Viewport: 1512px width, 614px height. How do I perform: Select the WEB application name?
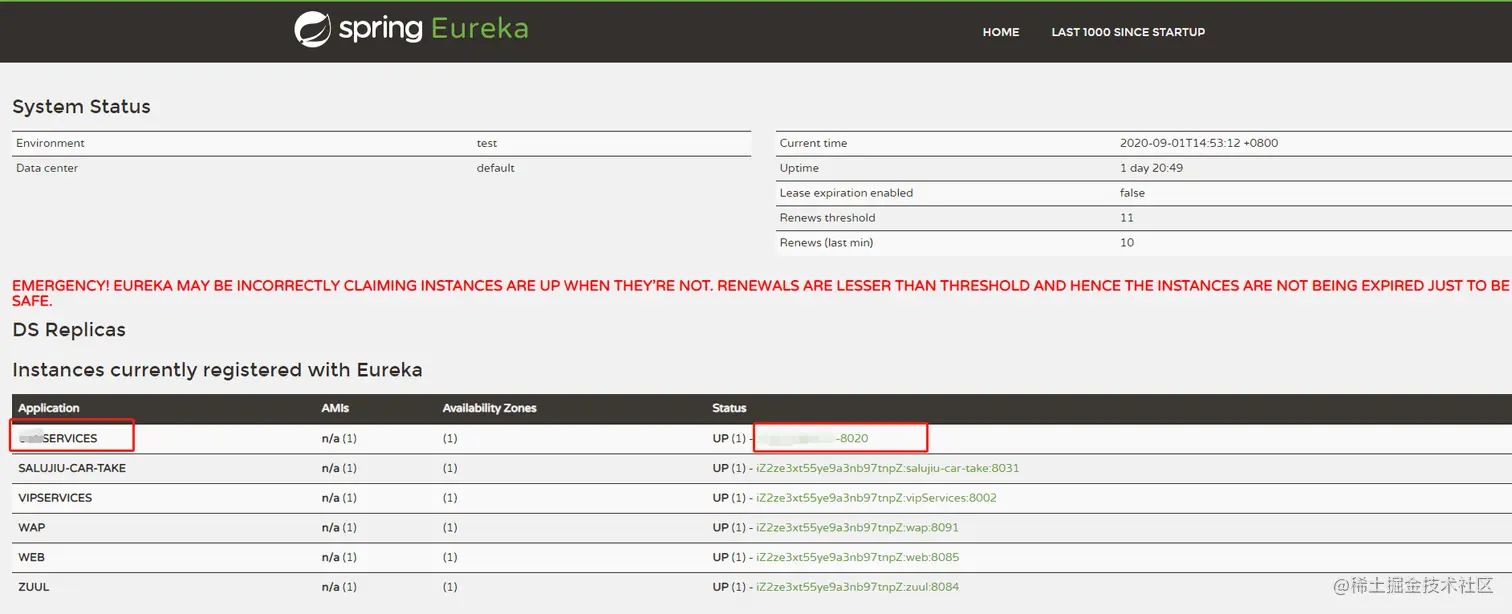(x=31, y=557)
